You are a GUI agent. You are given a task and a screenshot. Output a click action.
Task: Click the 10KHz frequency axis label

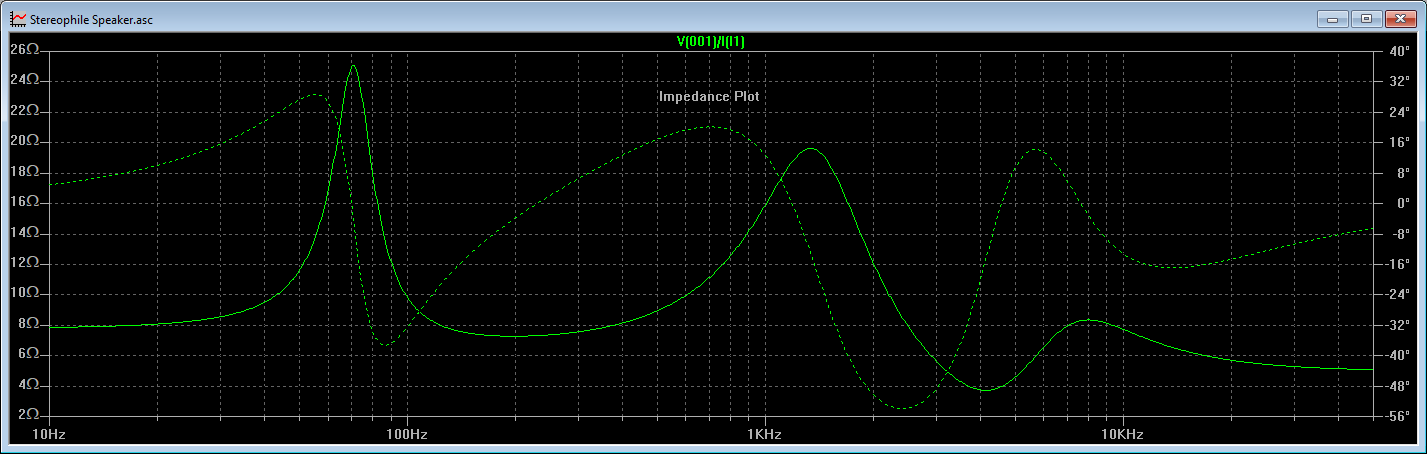point(1122,435)
